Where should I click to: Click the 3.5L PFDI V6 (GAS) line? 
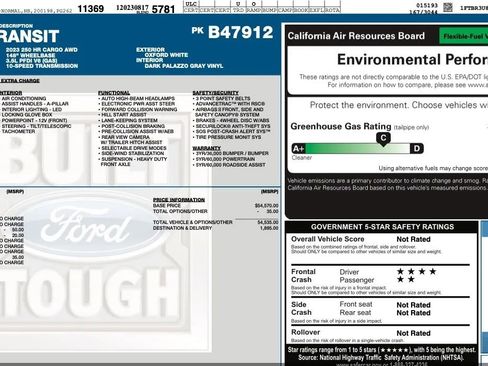(x=32, y=61)
